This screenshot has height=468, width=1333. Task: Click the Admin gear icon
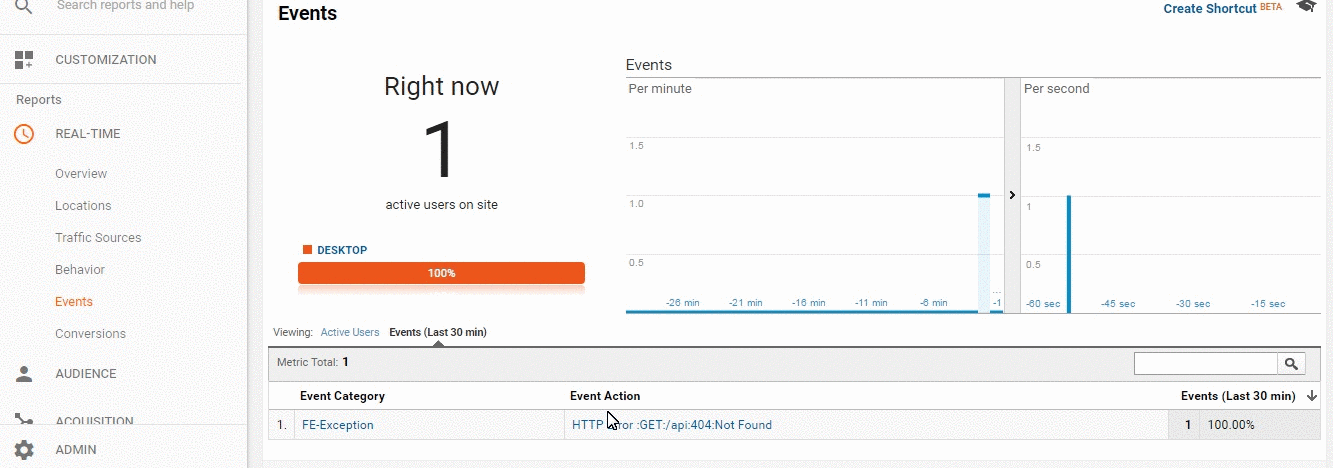pyautogui.click(x=24, y=450)
